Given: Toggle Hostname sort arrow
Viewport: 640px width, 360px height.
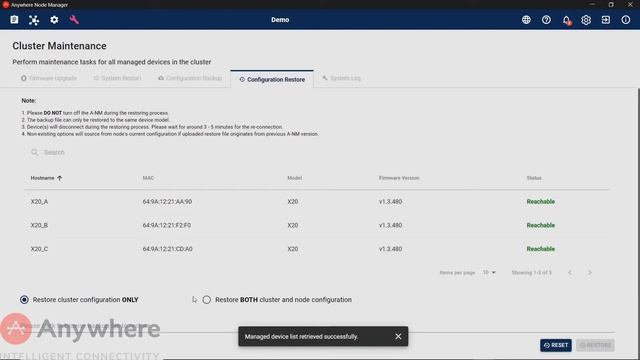Looking at the screenshot, I should (x=60, y=178).
